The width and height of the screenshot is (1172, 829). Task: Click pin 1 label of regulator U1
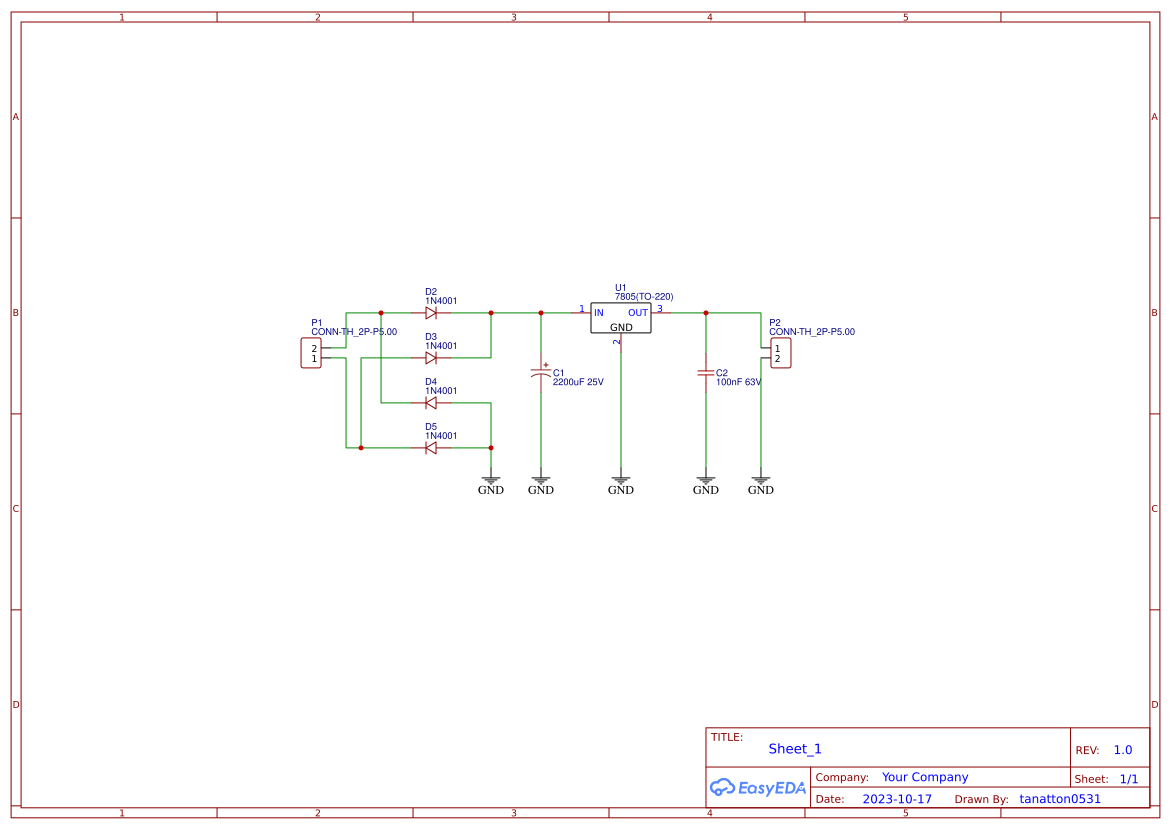tap(581, 309)
